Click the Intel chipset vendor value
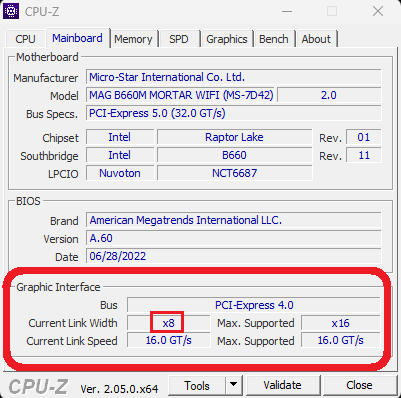The width and height of the screenshot is (401, 398). pos(120,137)
